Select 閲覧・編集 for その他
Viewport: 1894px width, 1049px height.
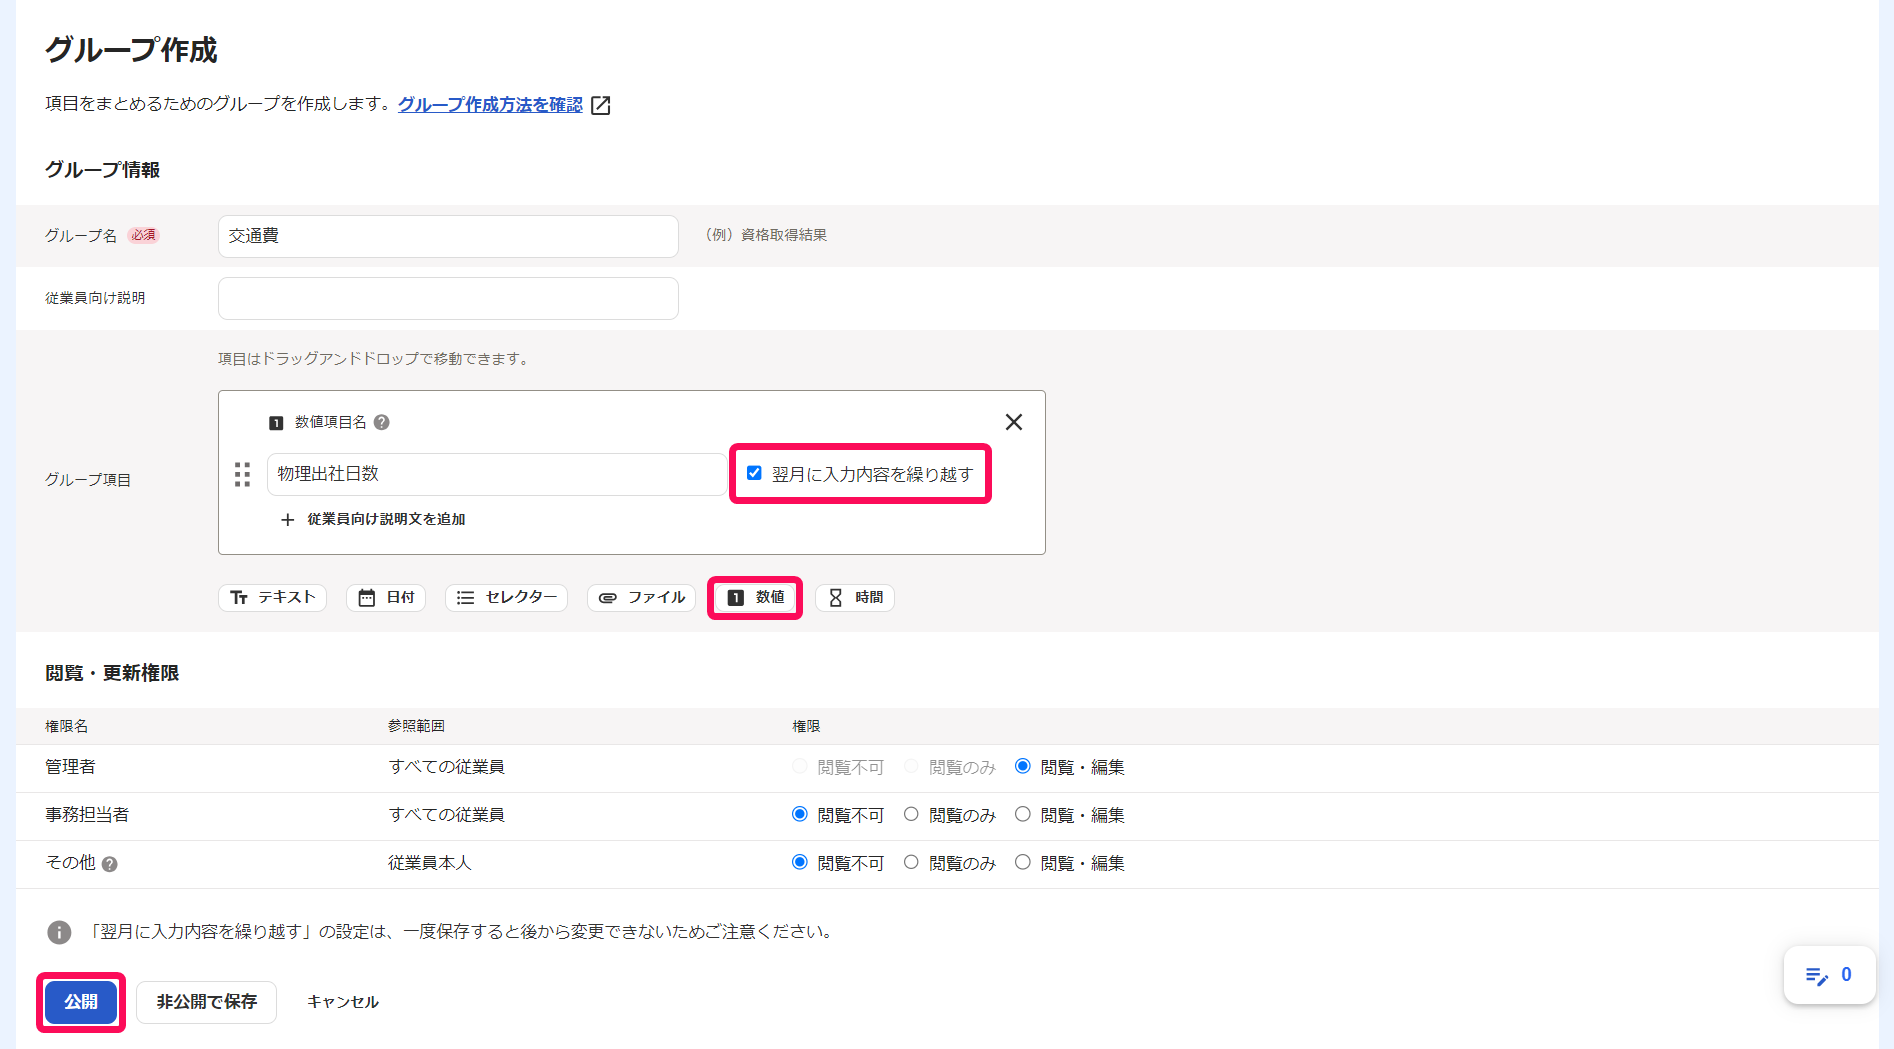[x=1023, y=862]
